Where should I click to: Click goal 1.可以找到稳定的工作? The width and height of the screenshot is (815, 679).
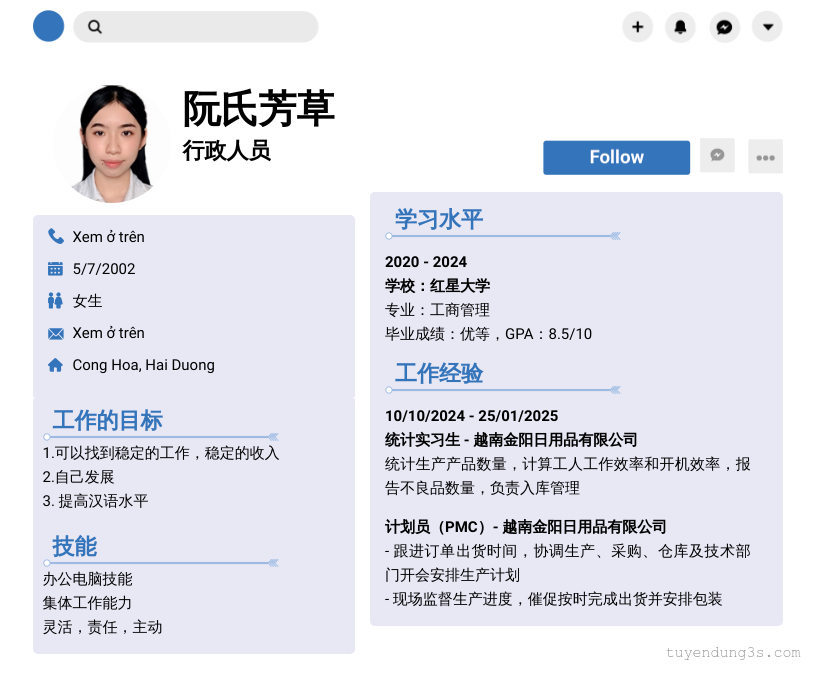161,453
